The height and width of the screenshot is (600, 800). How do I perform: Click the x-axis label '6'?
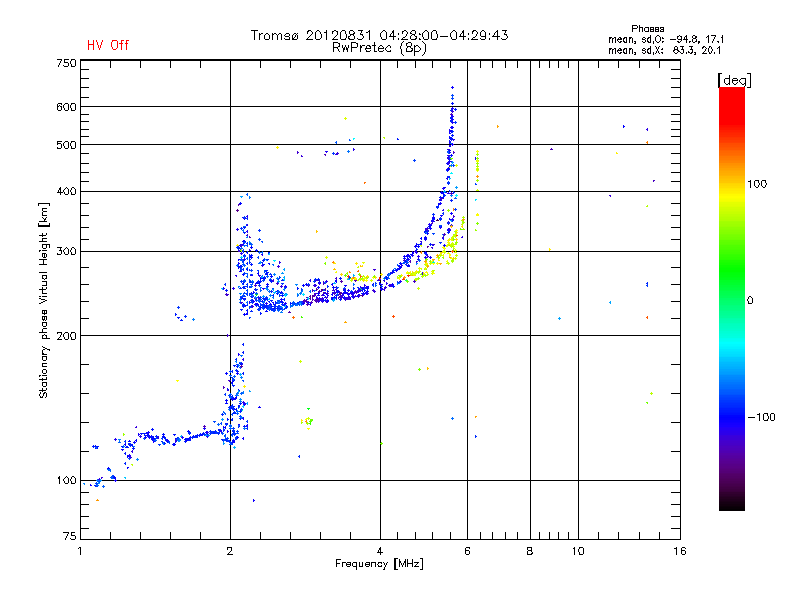point(467,551)
